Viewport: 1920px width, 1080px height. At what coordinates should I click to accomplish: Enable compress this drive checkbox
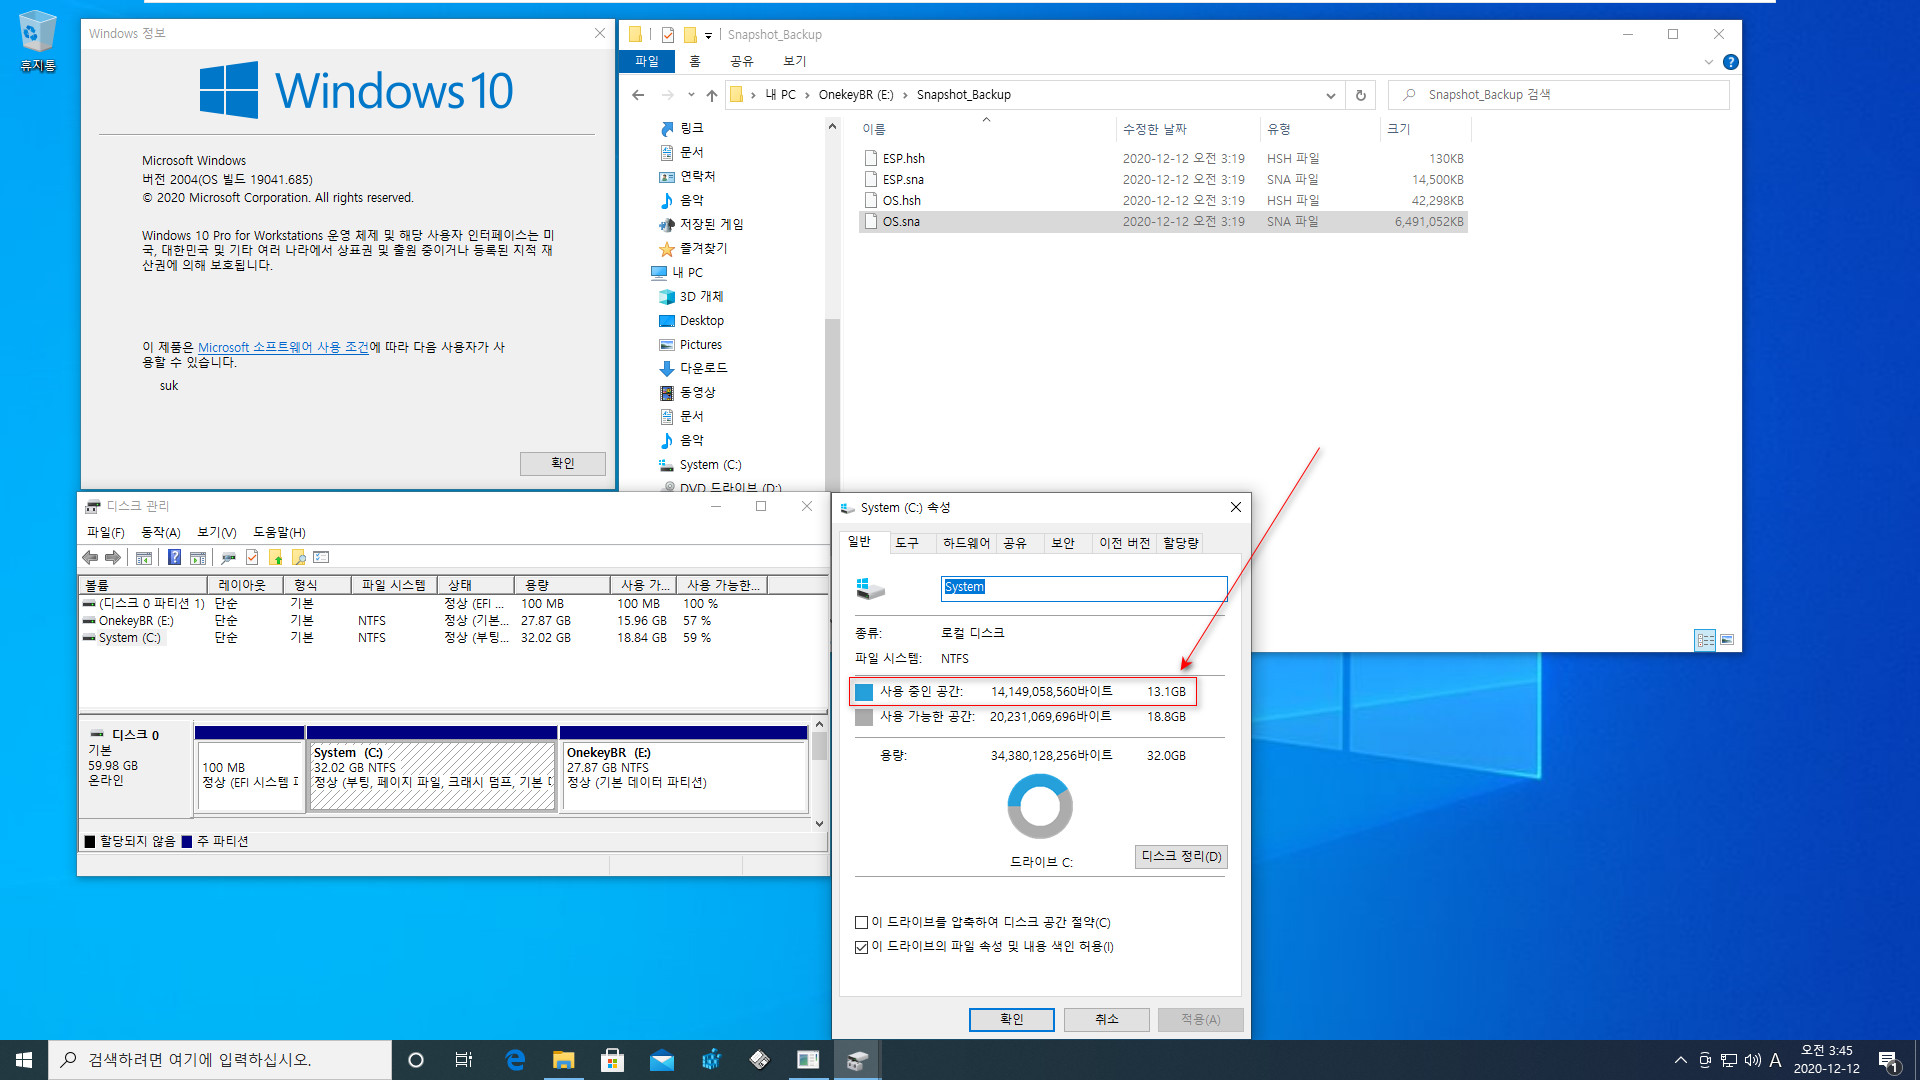pyautogui.click(x=861, y=922)
